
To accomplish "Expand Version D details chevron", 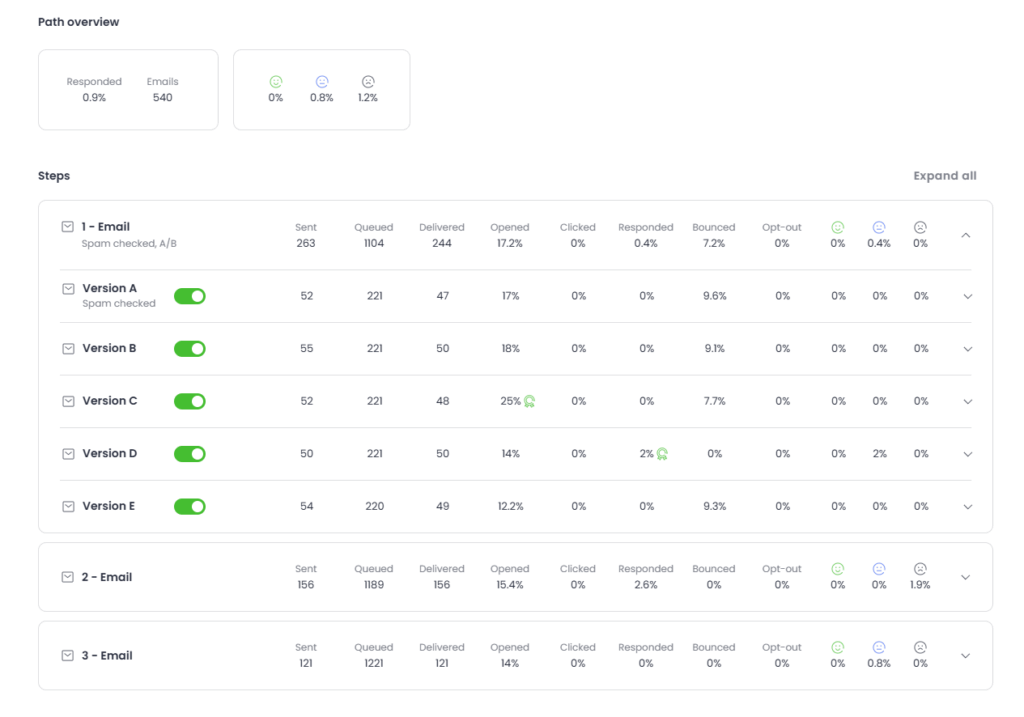I will pos(967,454).
